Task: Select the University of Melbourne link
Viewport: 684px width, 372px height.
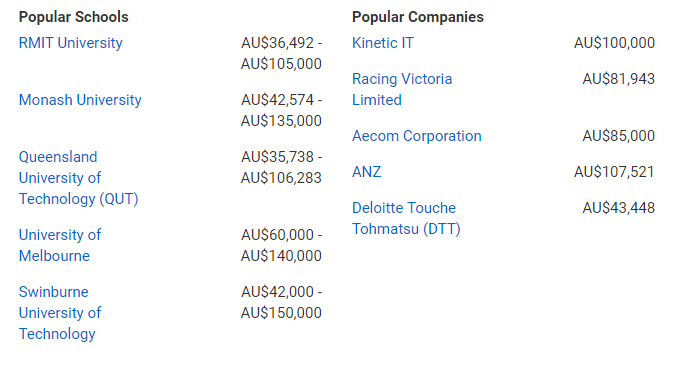Action: coord(60,245)
